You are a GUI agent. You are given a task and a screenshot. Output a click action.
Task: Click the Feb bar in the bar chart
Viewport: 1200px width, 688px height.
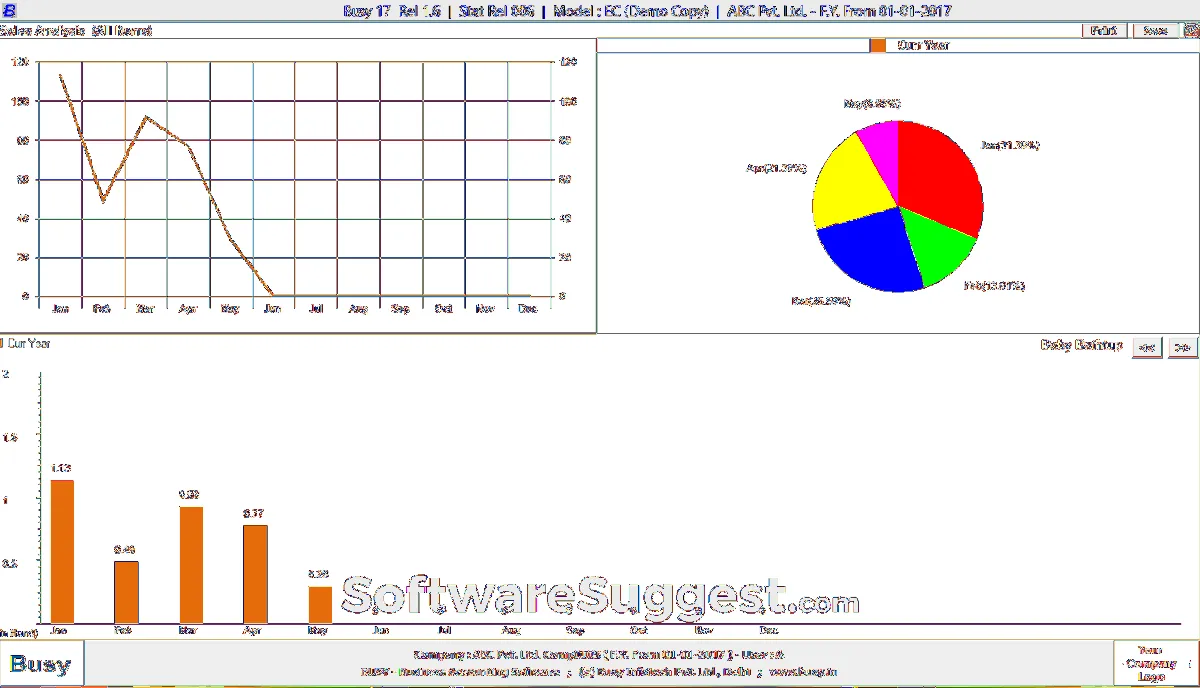pyautogui.click(x=126, y=592)
